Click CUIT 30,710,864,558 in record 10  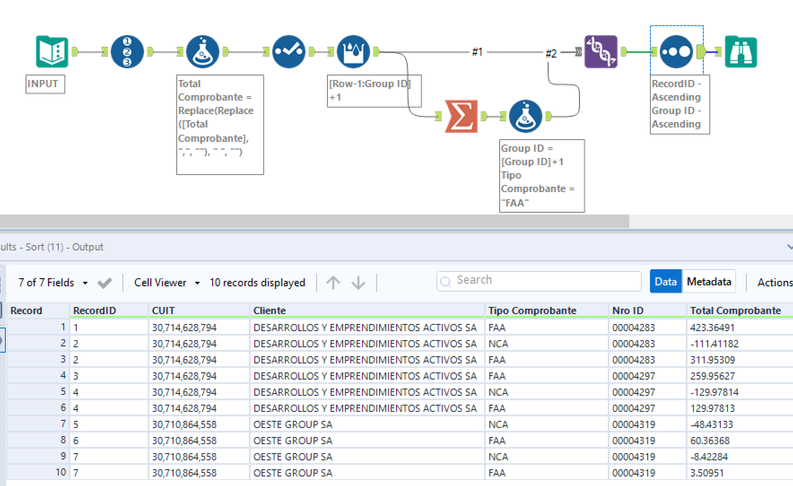pos(199,473)
